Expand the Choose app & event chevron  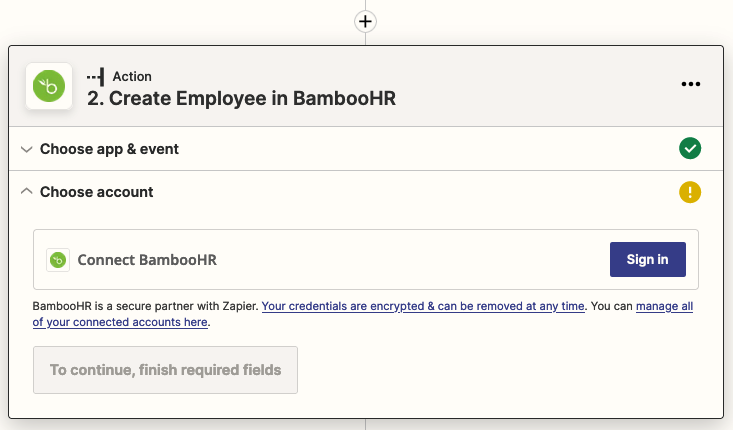(x=26, y=149)
